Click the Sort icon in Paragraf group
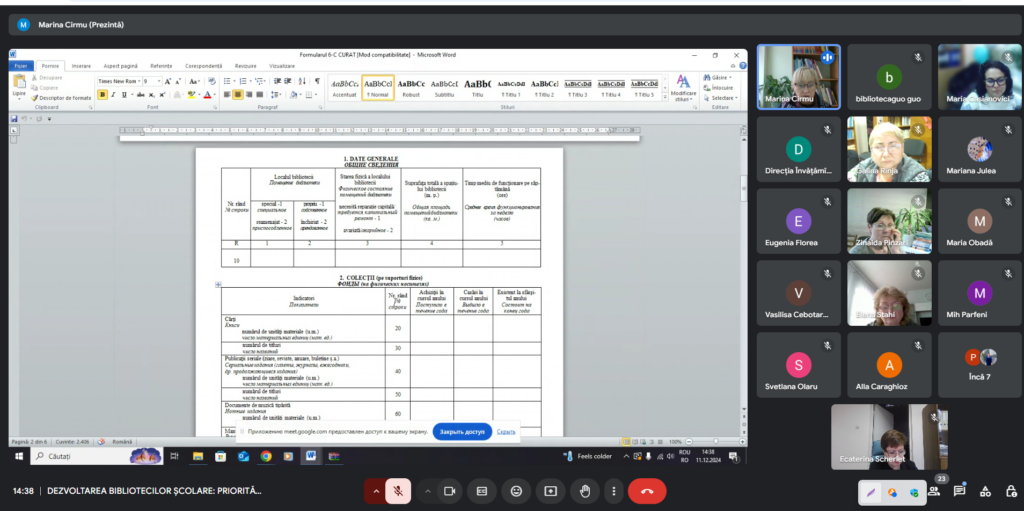This screenshot has height=511, width=1024. click(302, 81)
